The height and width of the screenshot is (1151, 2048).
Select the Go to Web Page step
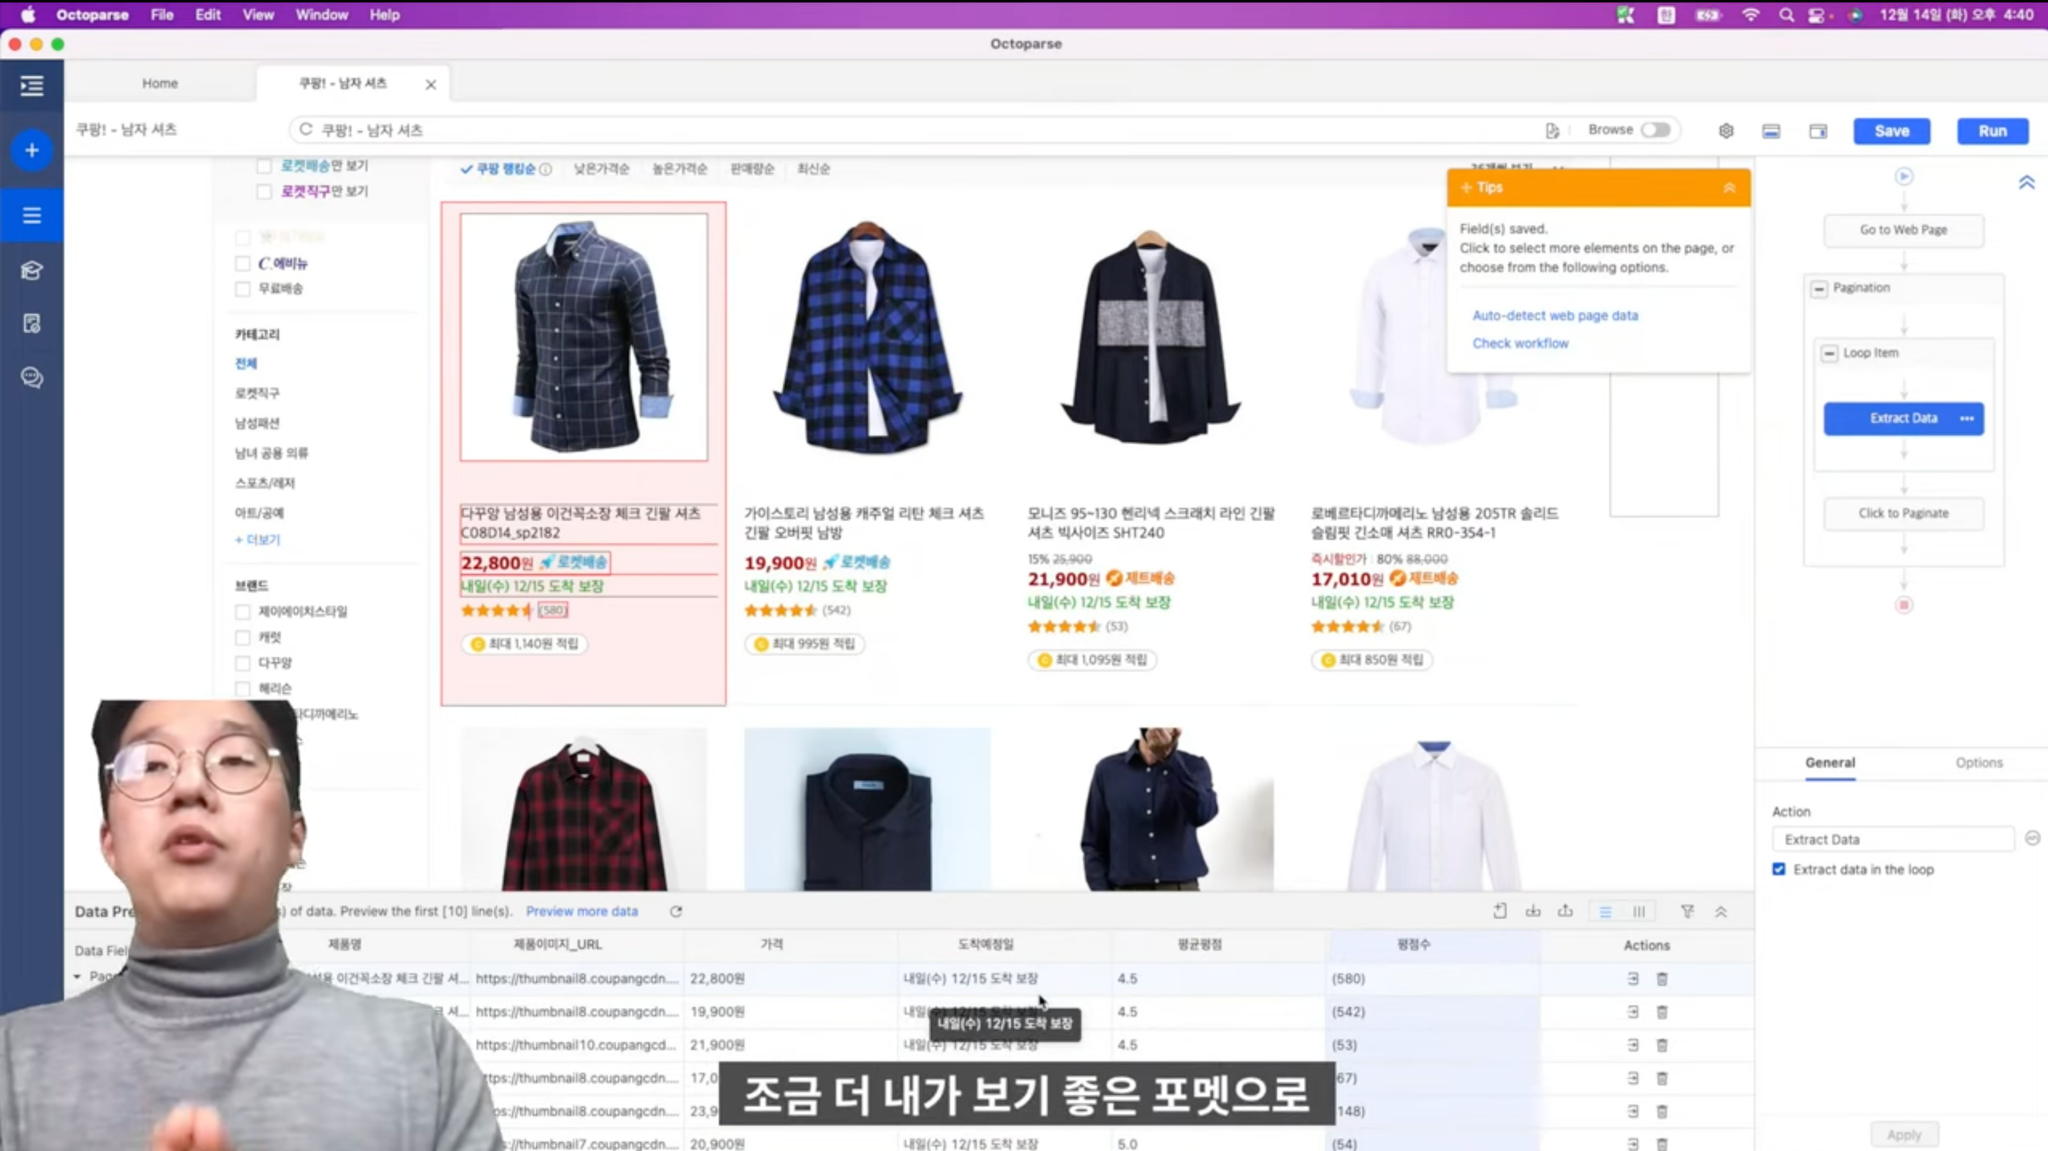1903,230
